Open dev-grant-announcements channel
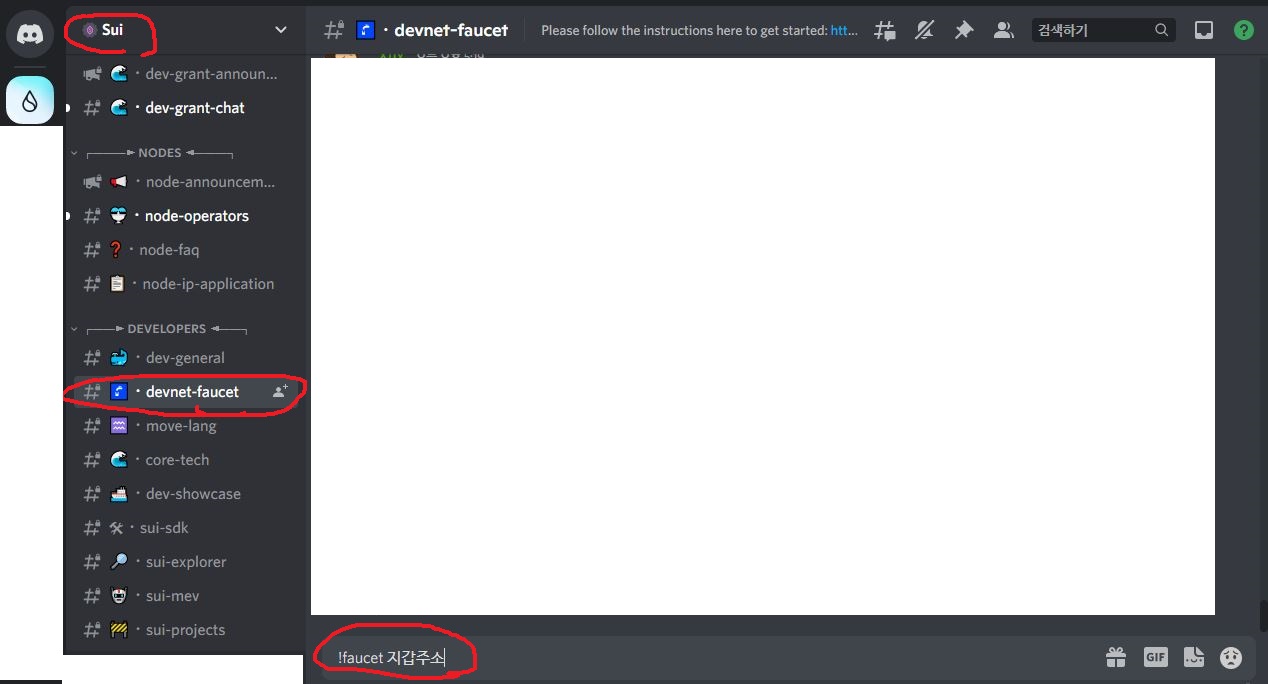Viewport: 1268px width, 684px height. pos(185,74)
